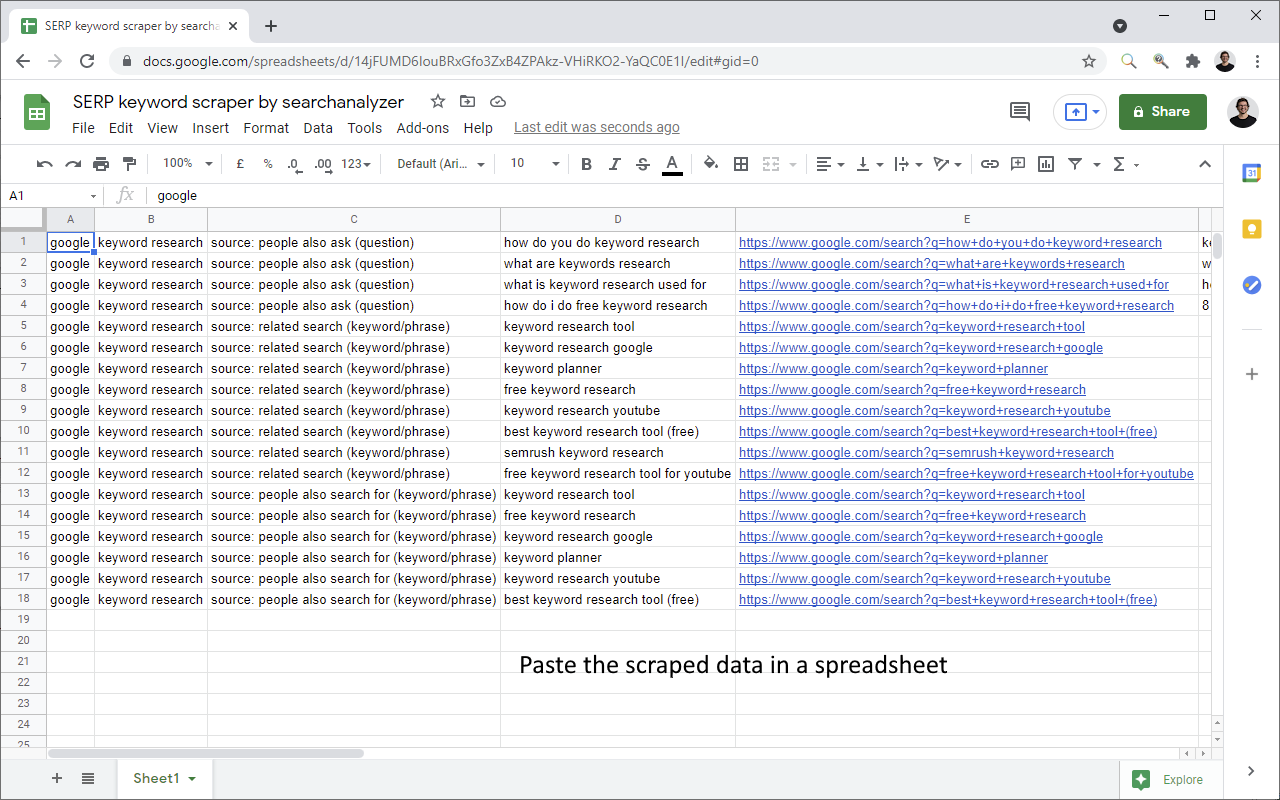Viewport: 1280px width, 800px height.
Task: Open the Add-ons menu
Action: [x=423, y=128]
